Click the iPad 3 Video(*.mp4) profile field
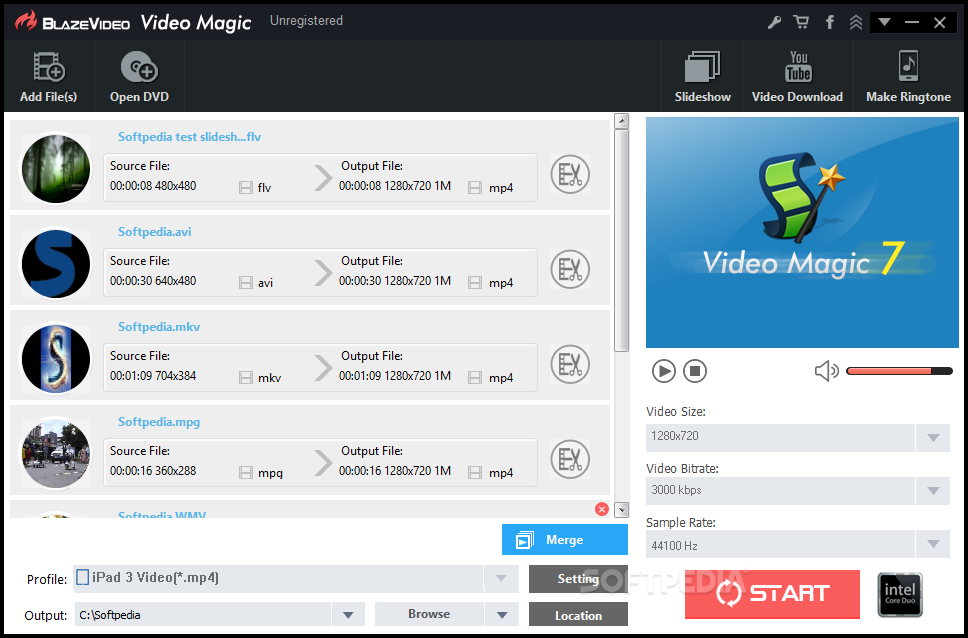The width and height of the screenshot is (968, 638). [x=278, y=579]
